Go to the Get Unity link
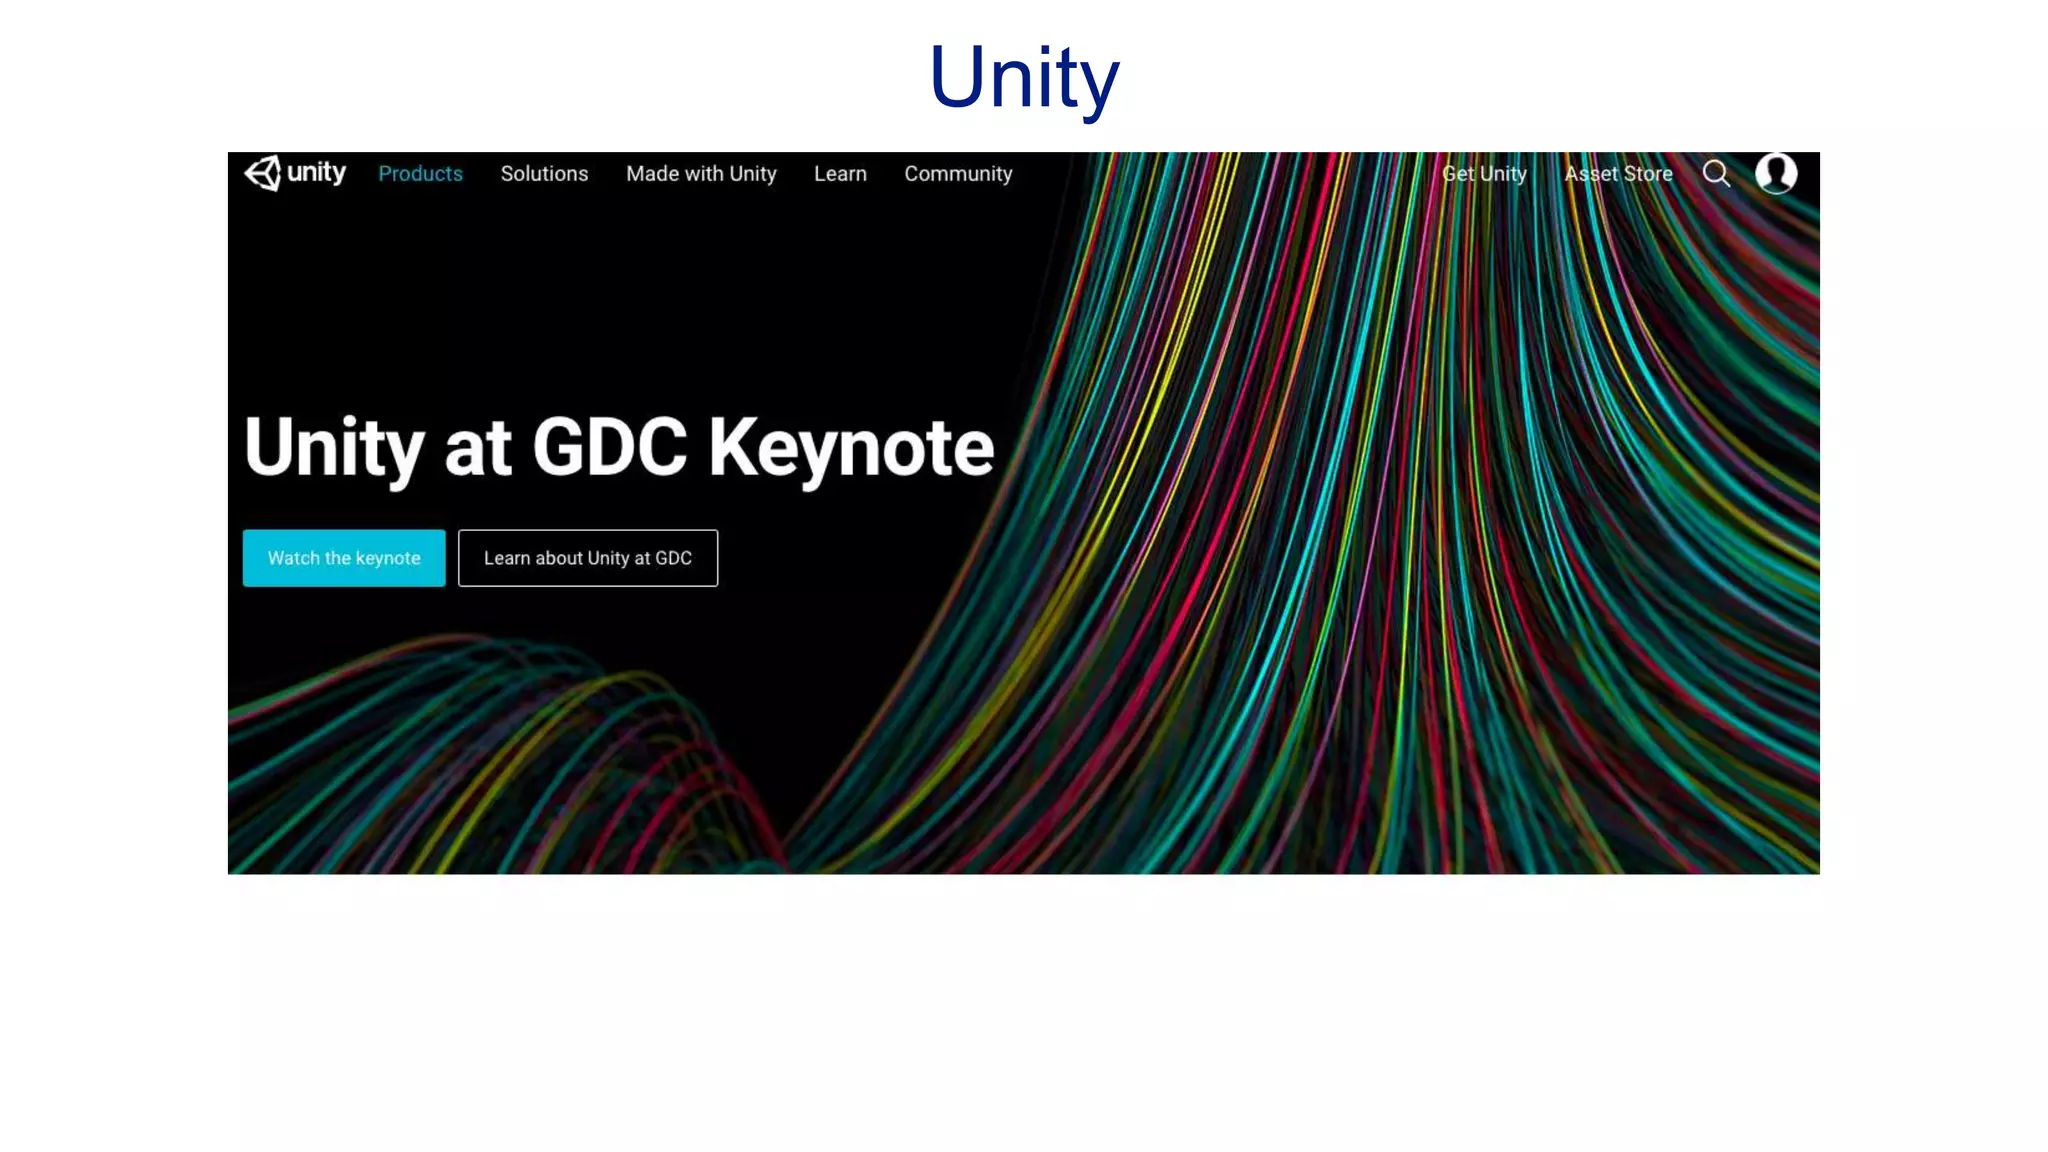Screen dimensions: 2048x1152 1484,174
